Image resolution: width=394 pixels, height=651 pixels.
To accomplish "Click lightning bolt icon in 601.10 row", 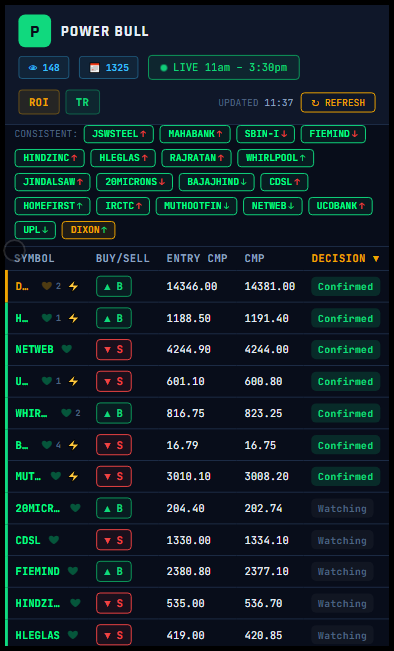I will pyautogui.click(x=73, y=381).
